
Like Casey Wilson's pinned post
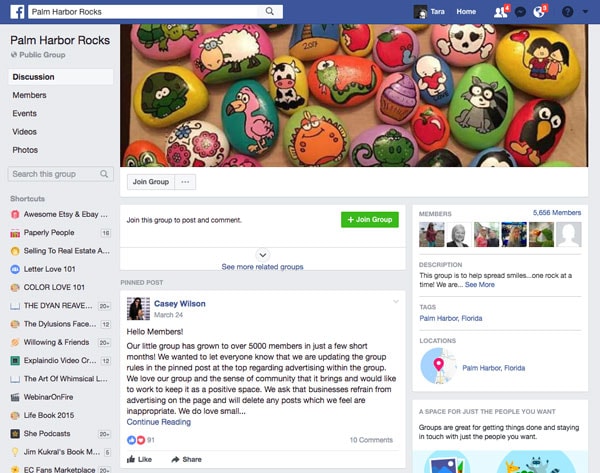click(x=139, y=459)
